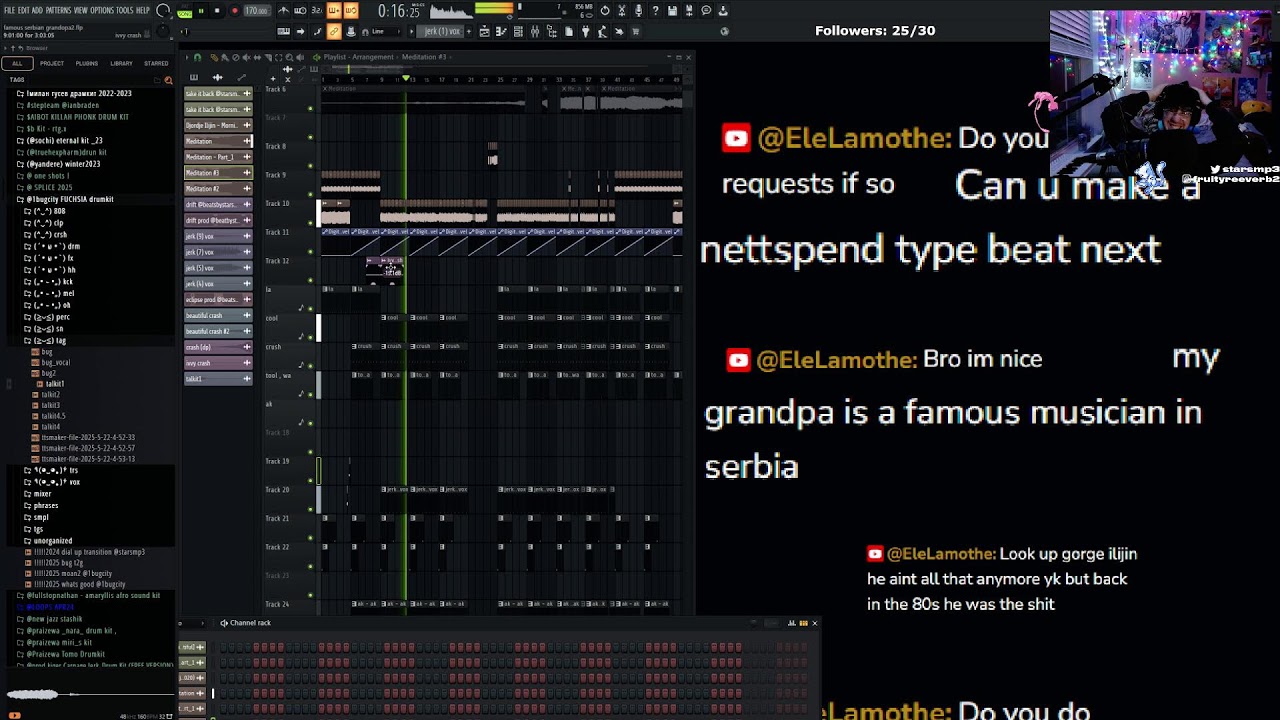
Task: Open the TOOLS menu
Action: (125, 10)
